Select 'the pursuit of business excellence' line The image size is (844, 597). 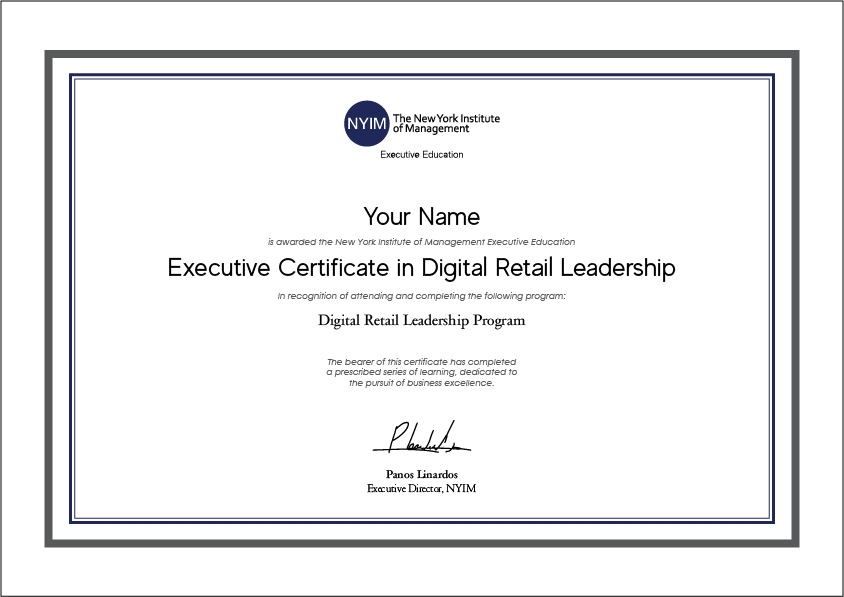(421, 382)
